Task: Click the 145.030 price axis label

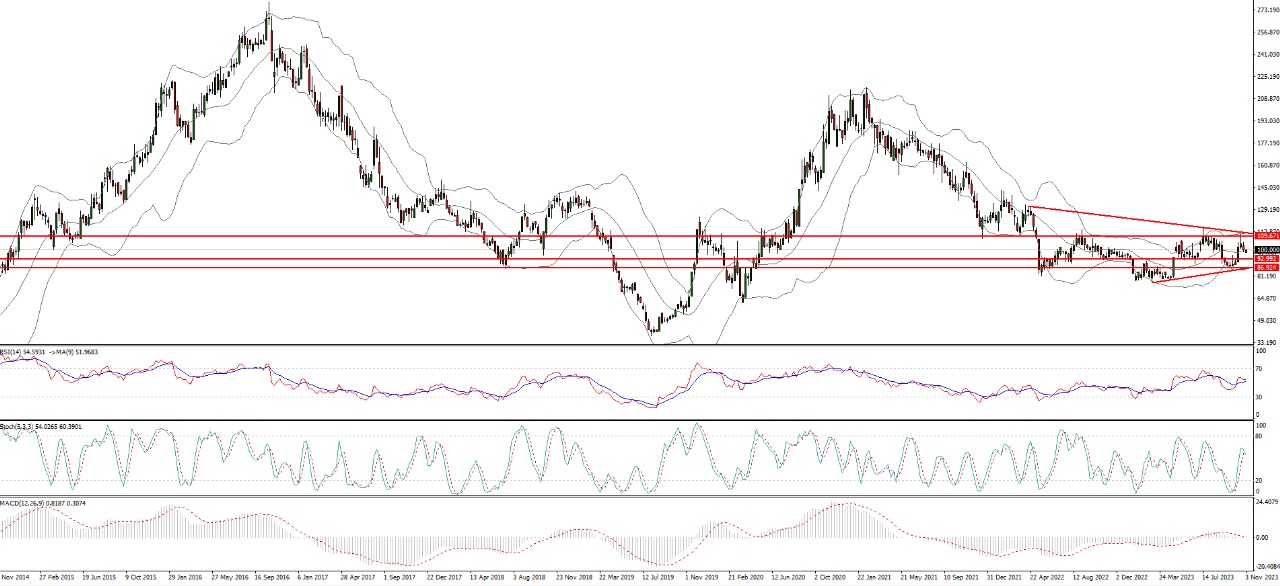Action: point(1266,188)
